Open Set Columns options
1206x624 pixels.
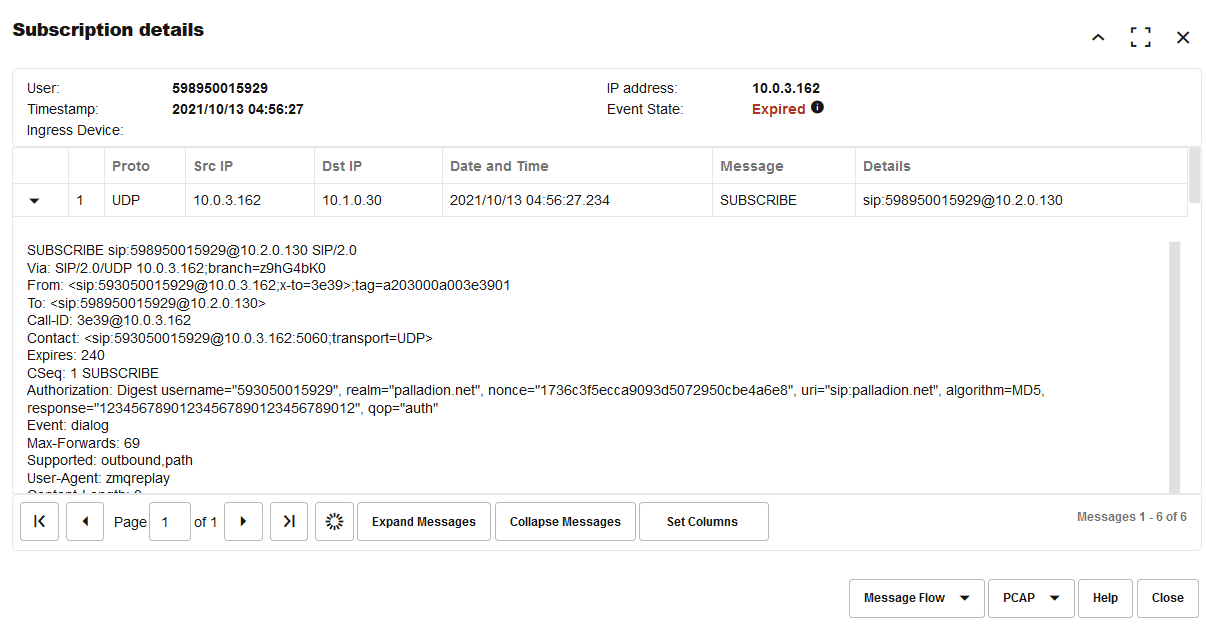pos(703,521)
